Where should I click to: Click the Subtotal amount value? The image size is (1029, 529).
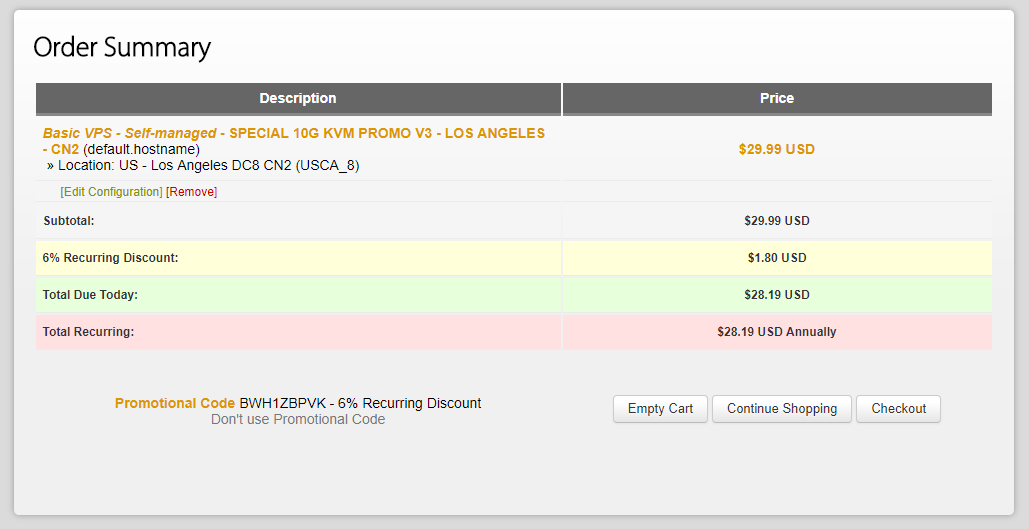pos(777,220)
